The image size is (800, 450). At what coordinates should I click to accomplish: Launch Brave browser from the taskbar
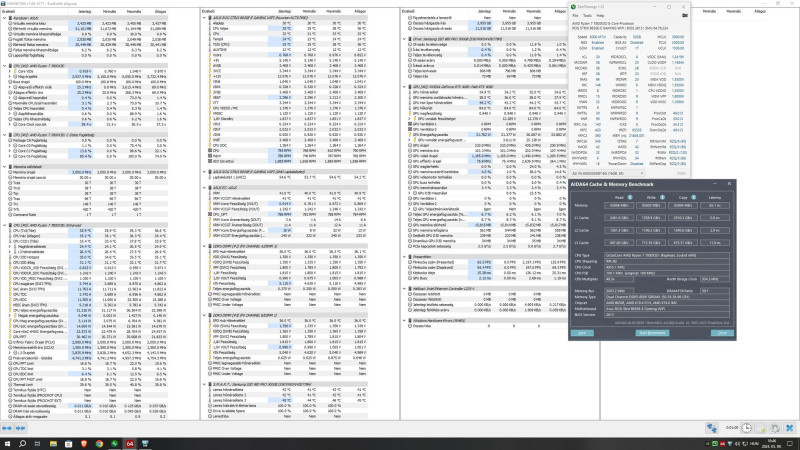tap(84, 444)
